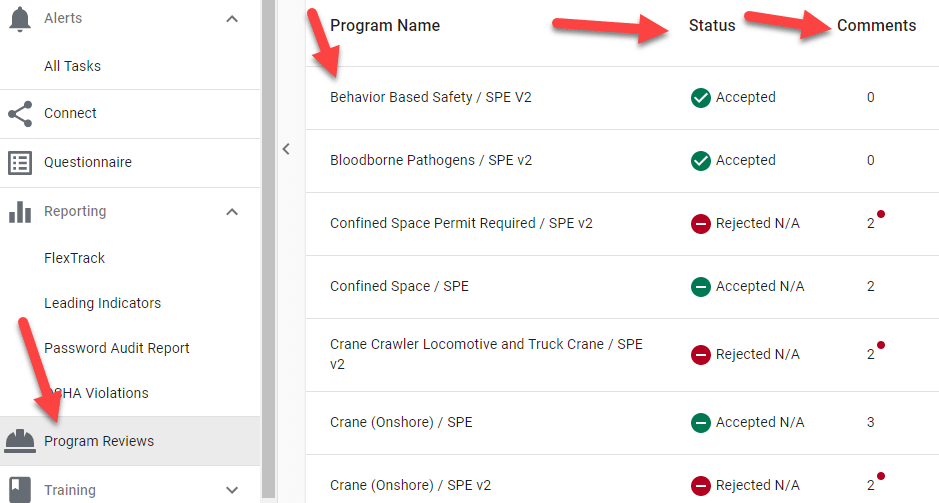The height and width of the screenshot is (503, 939).
Task: Click the Questionnaire list icon
Action: coord(20,163)
